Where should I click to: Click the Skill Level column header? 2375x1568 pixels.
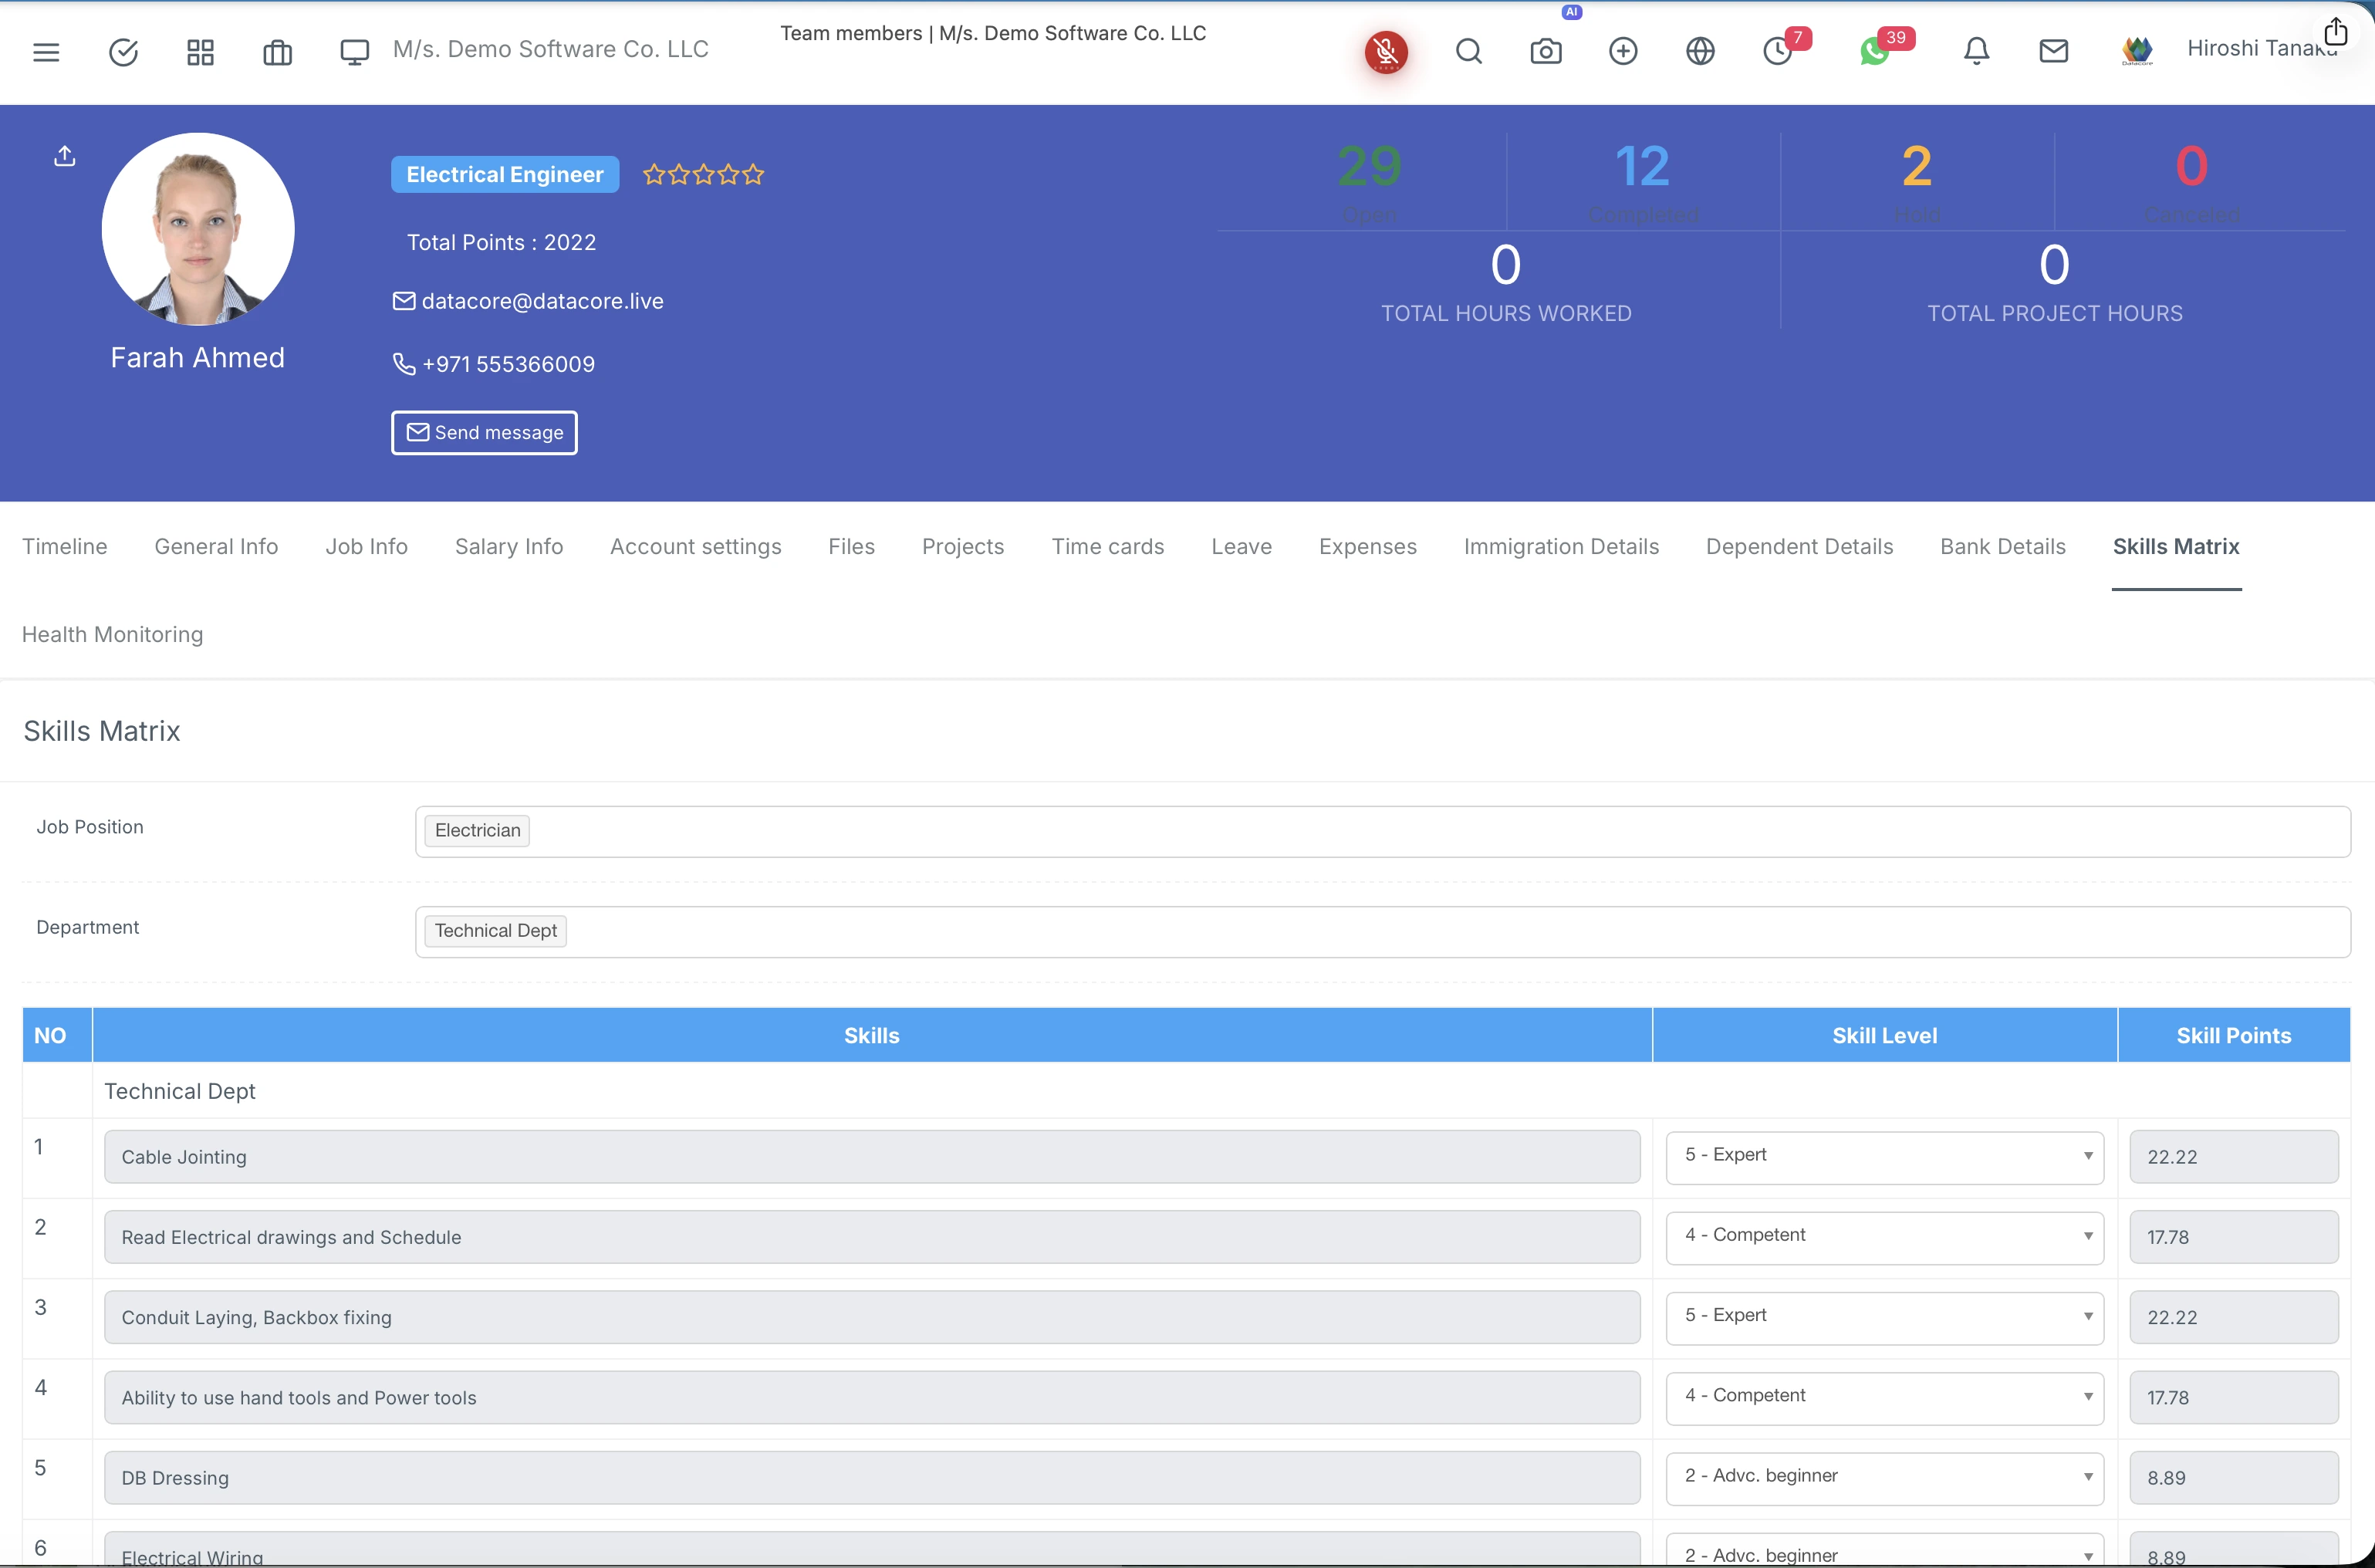1884,1035
